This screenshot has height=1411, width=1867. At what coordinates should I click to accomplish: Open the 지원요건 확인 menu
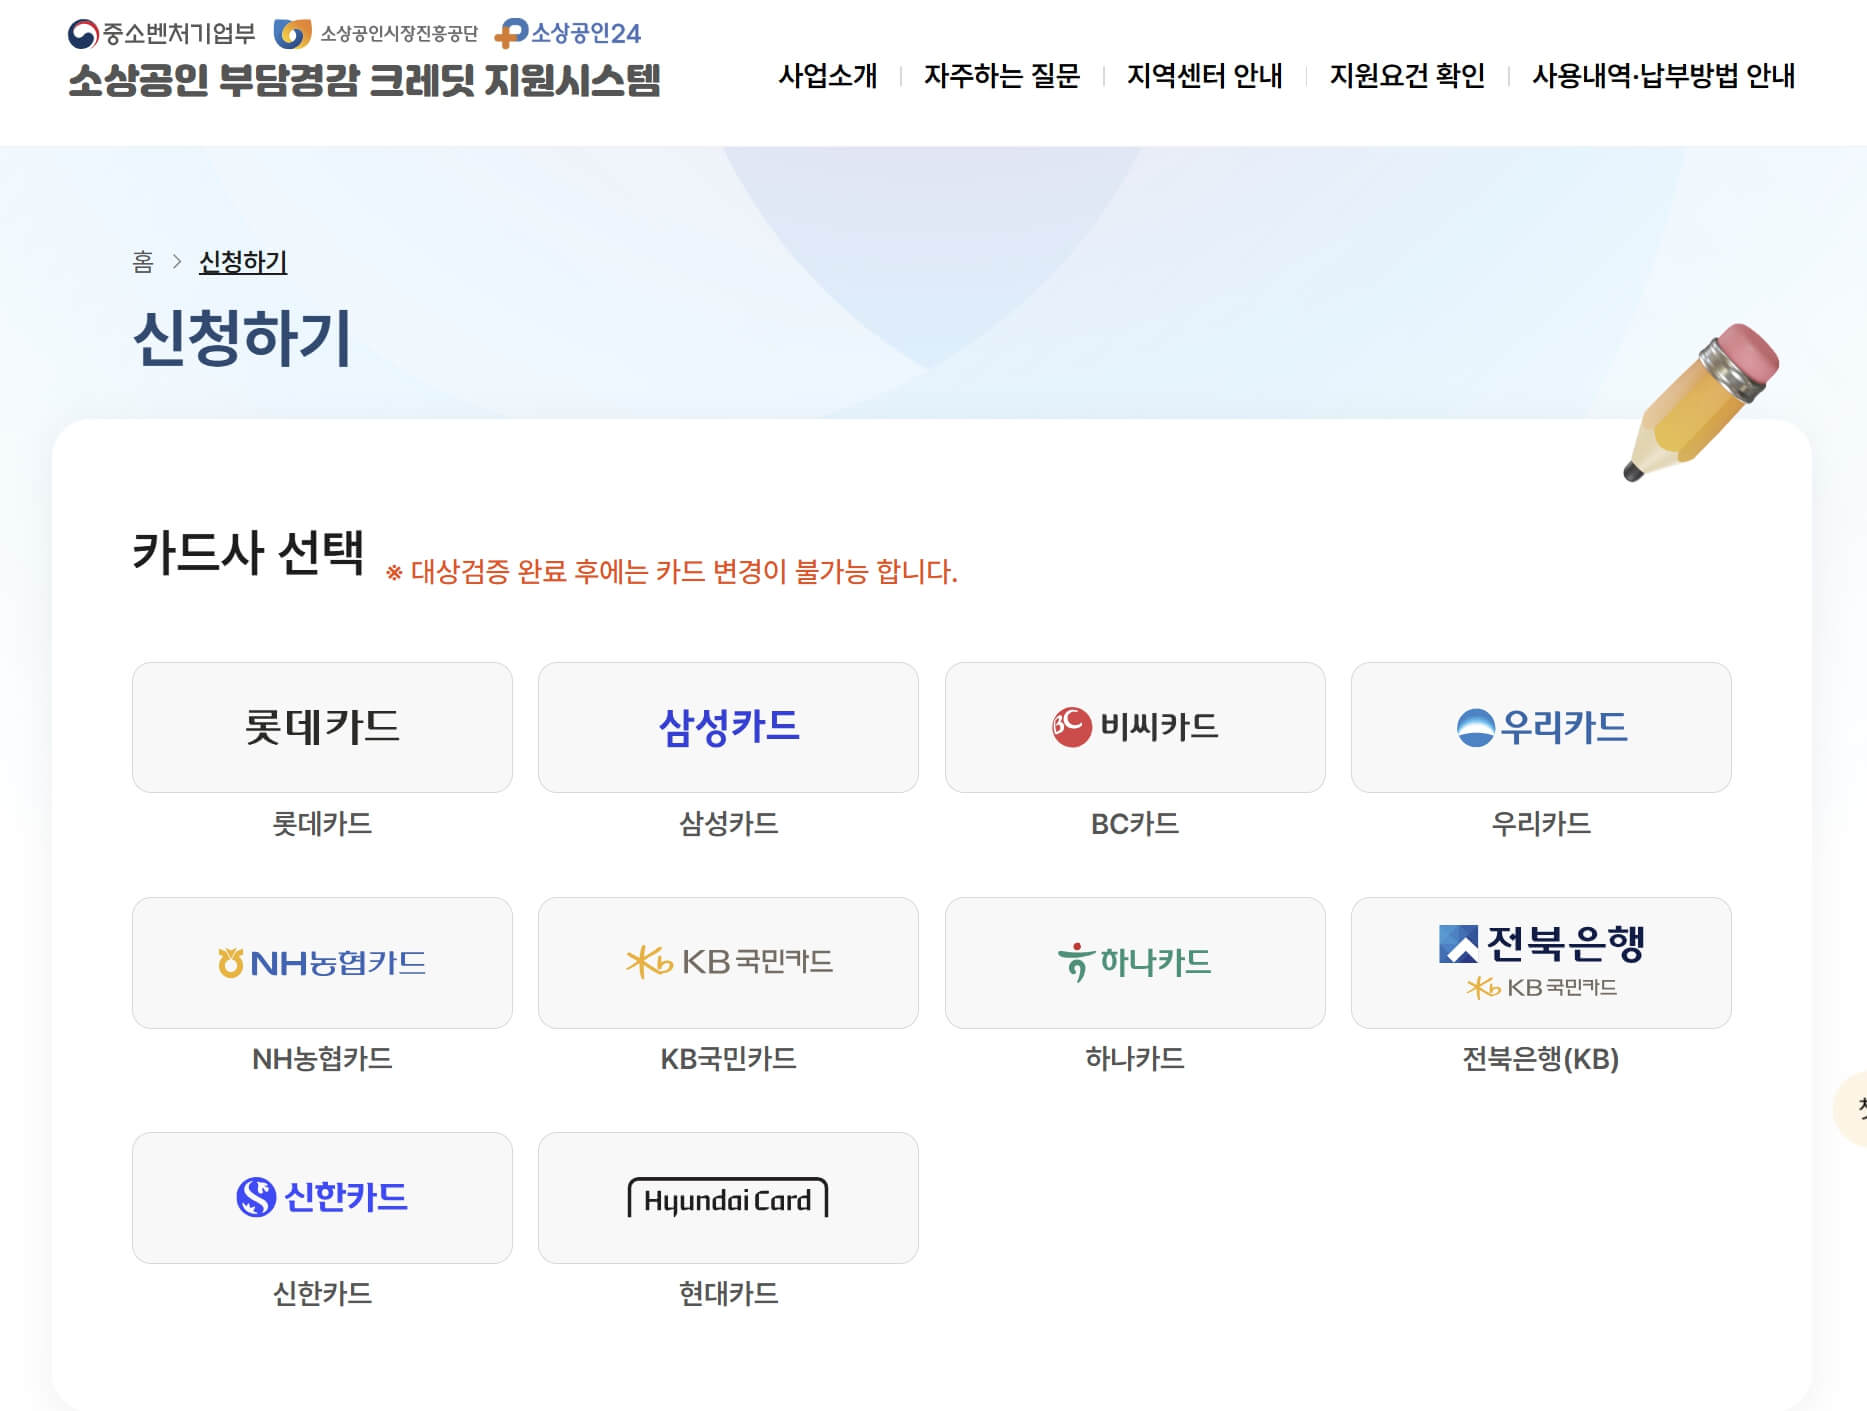click(x=1407, y=75)
